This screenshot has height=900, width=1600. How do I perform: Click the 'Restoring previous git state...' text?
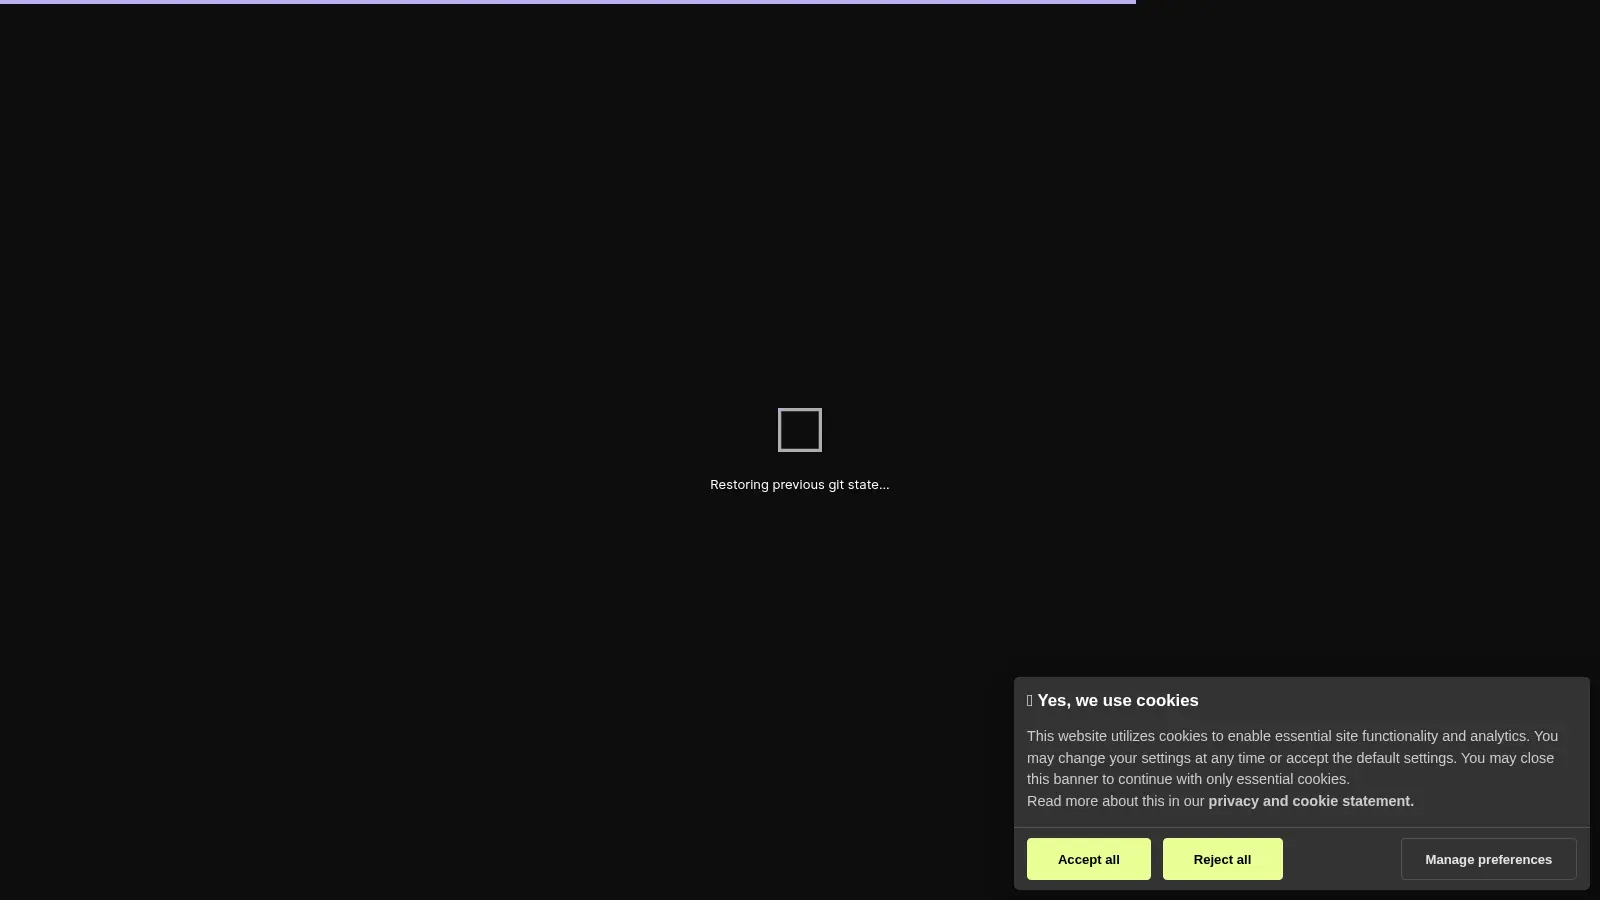click(800, 484)
